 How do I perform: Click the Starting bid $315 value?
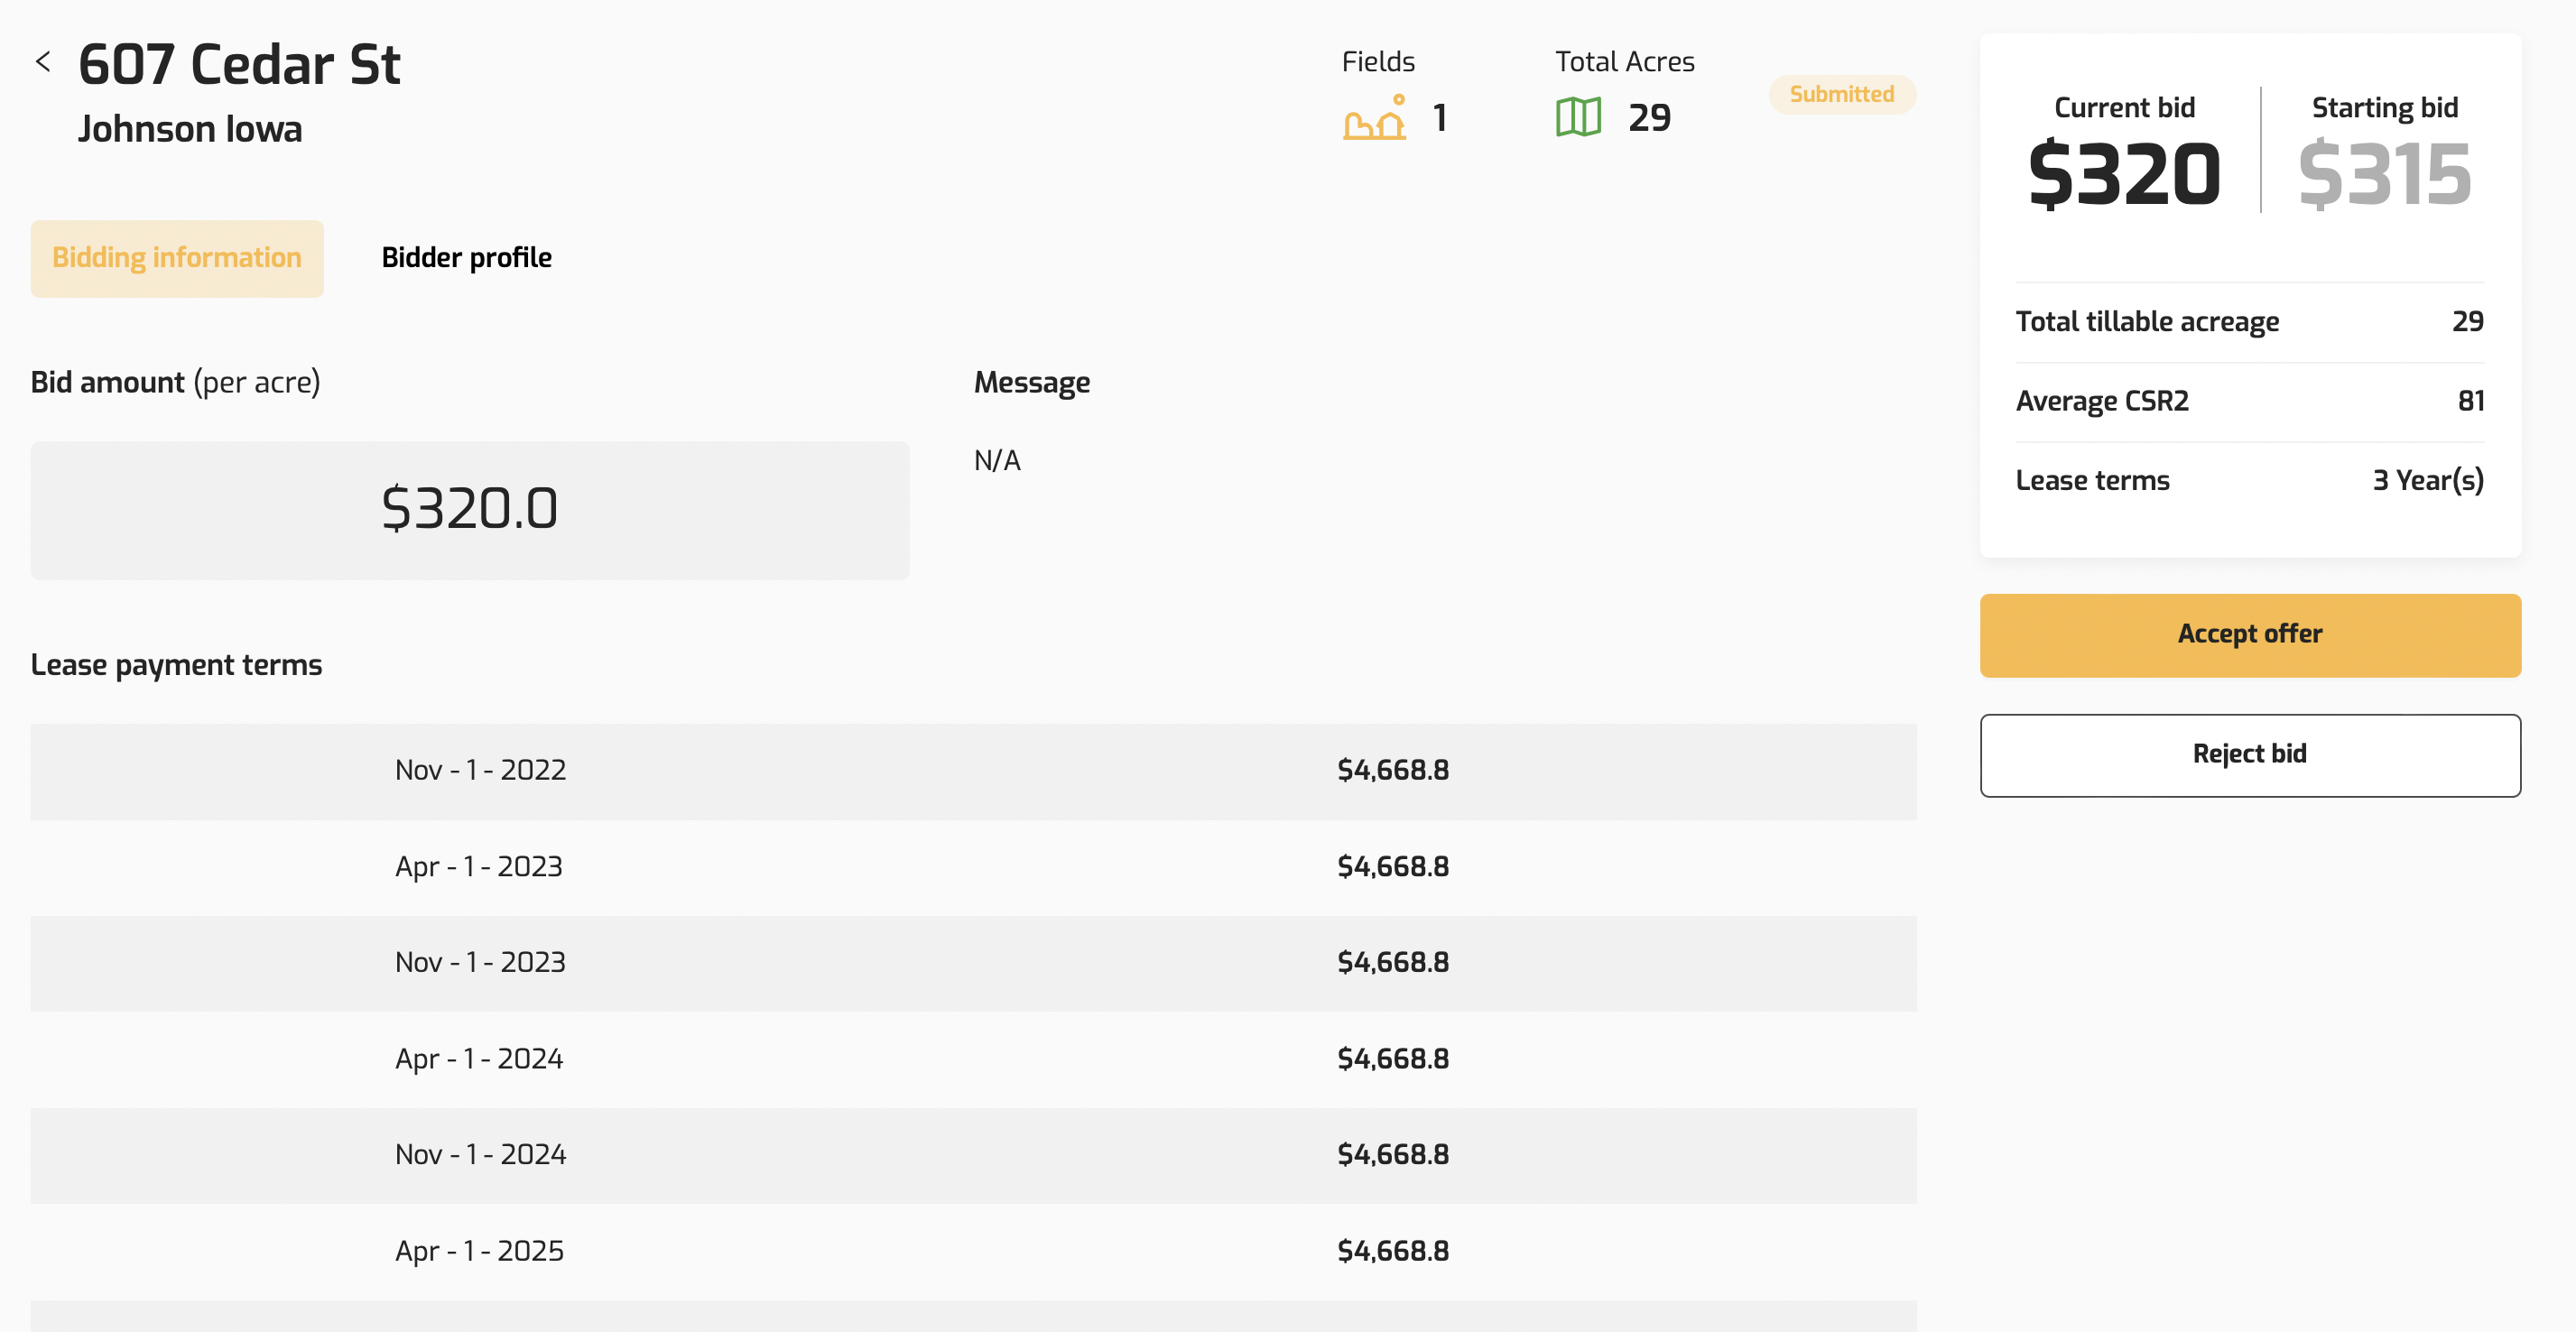(2384, 174)
